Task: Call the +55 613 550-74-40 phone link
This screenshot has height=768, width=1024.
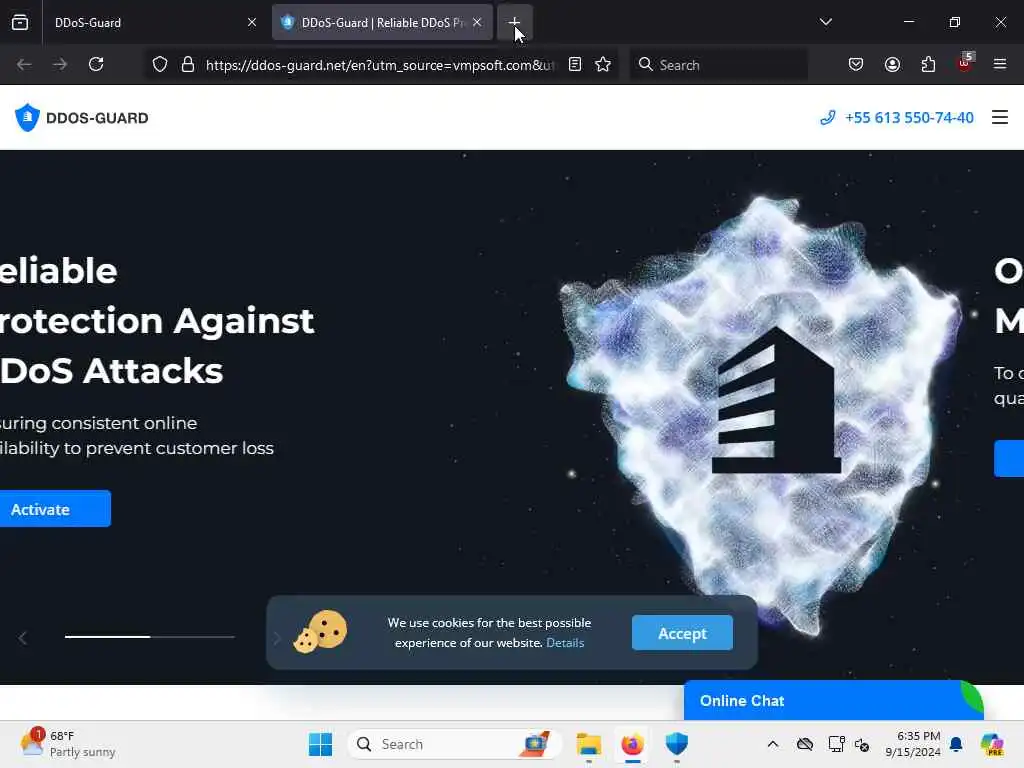Action: tap(897, 118)
